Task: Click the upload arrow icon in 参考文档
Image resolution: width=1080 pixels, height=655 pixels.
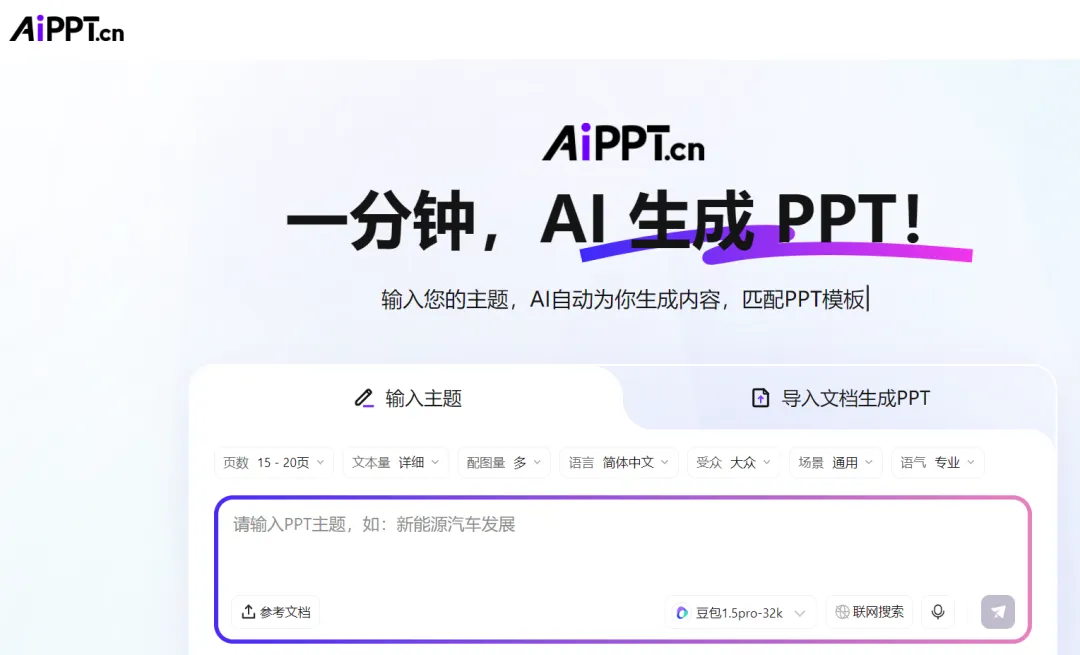Action: pos(248,612)
